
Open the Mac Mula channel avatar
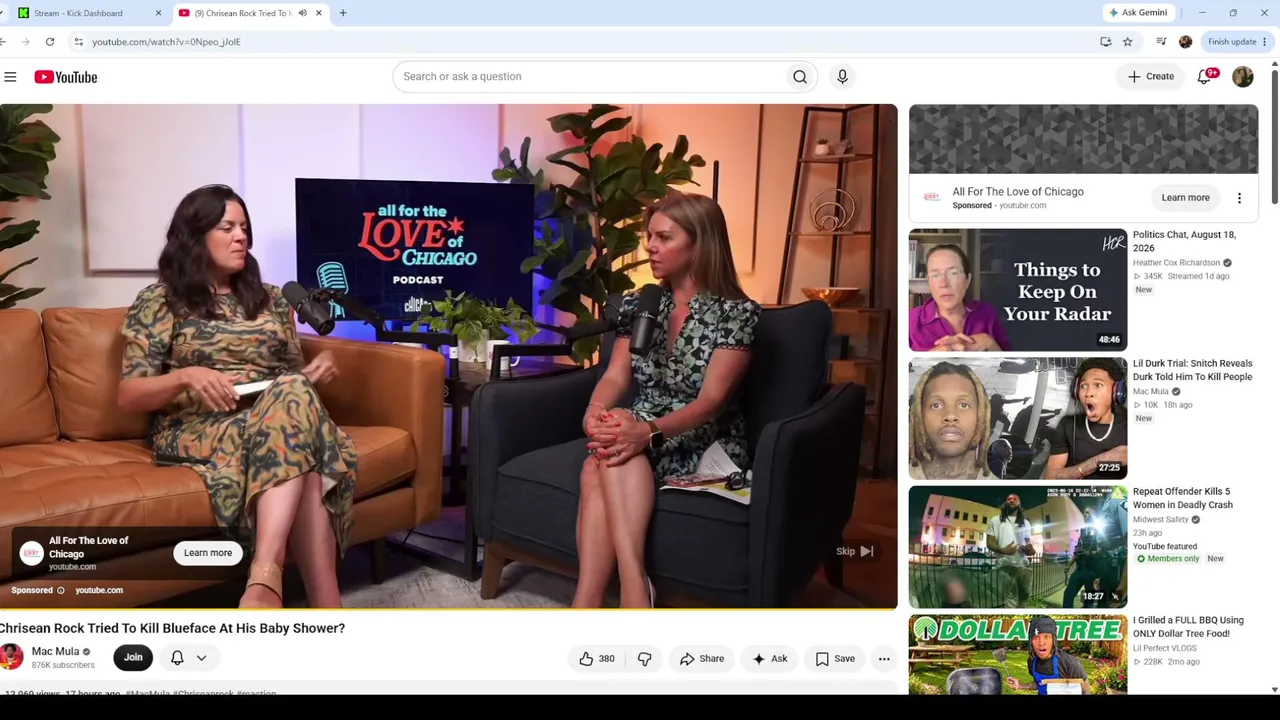click(11, 657)
